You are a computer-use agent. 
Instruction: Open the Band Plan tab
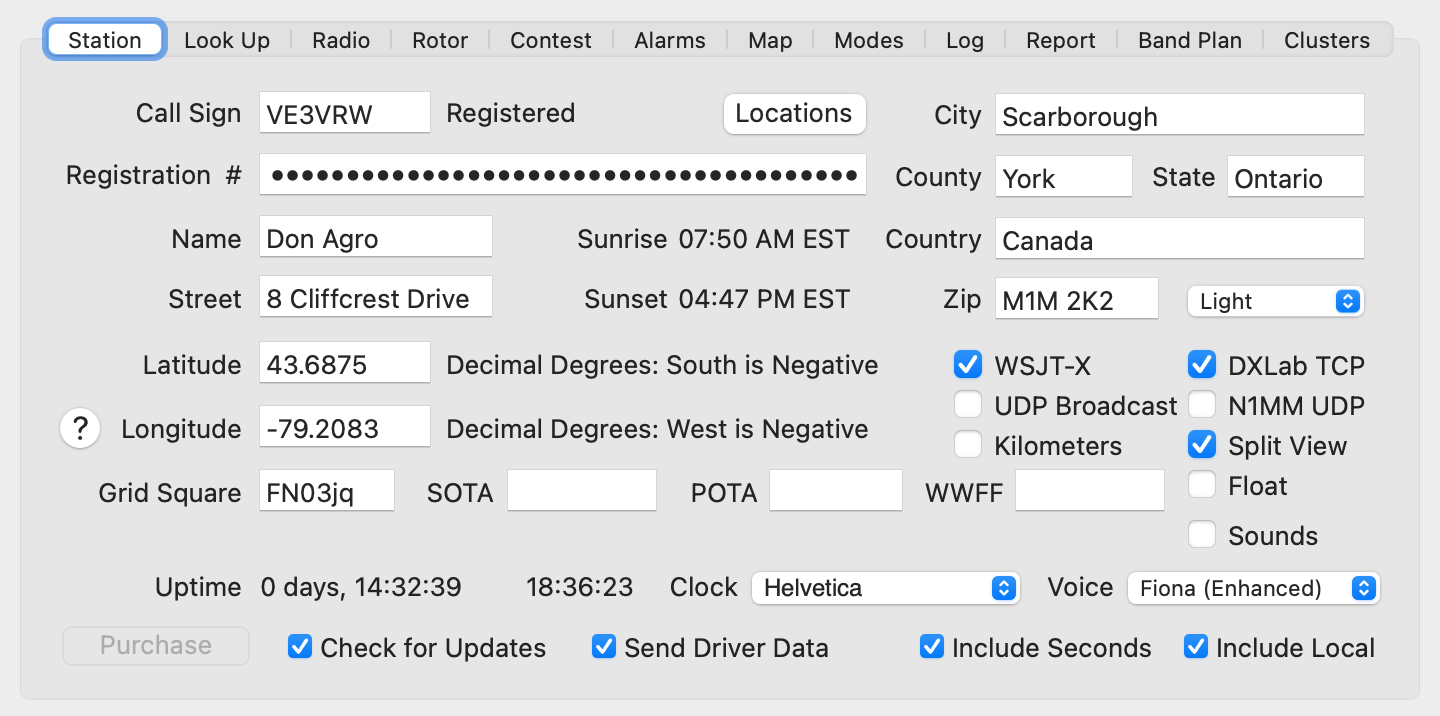(1190, 41)
